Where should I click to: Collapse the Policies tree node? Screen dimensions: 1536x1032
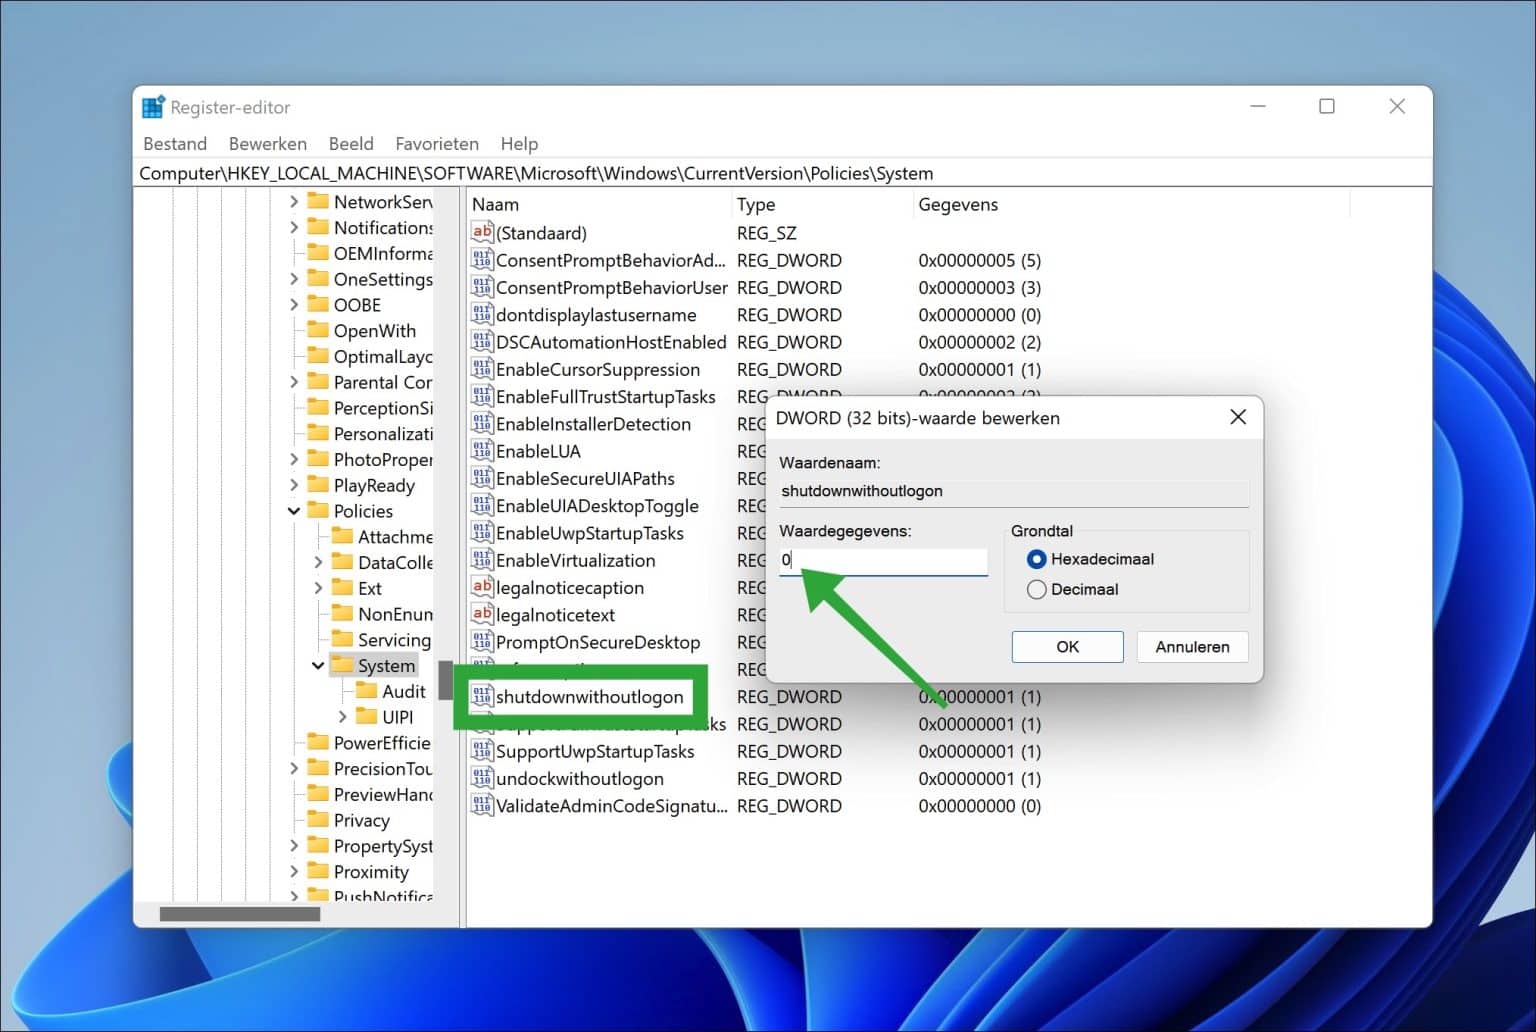[x=293, y=511]
